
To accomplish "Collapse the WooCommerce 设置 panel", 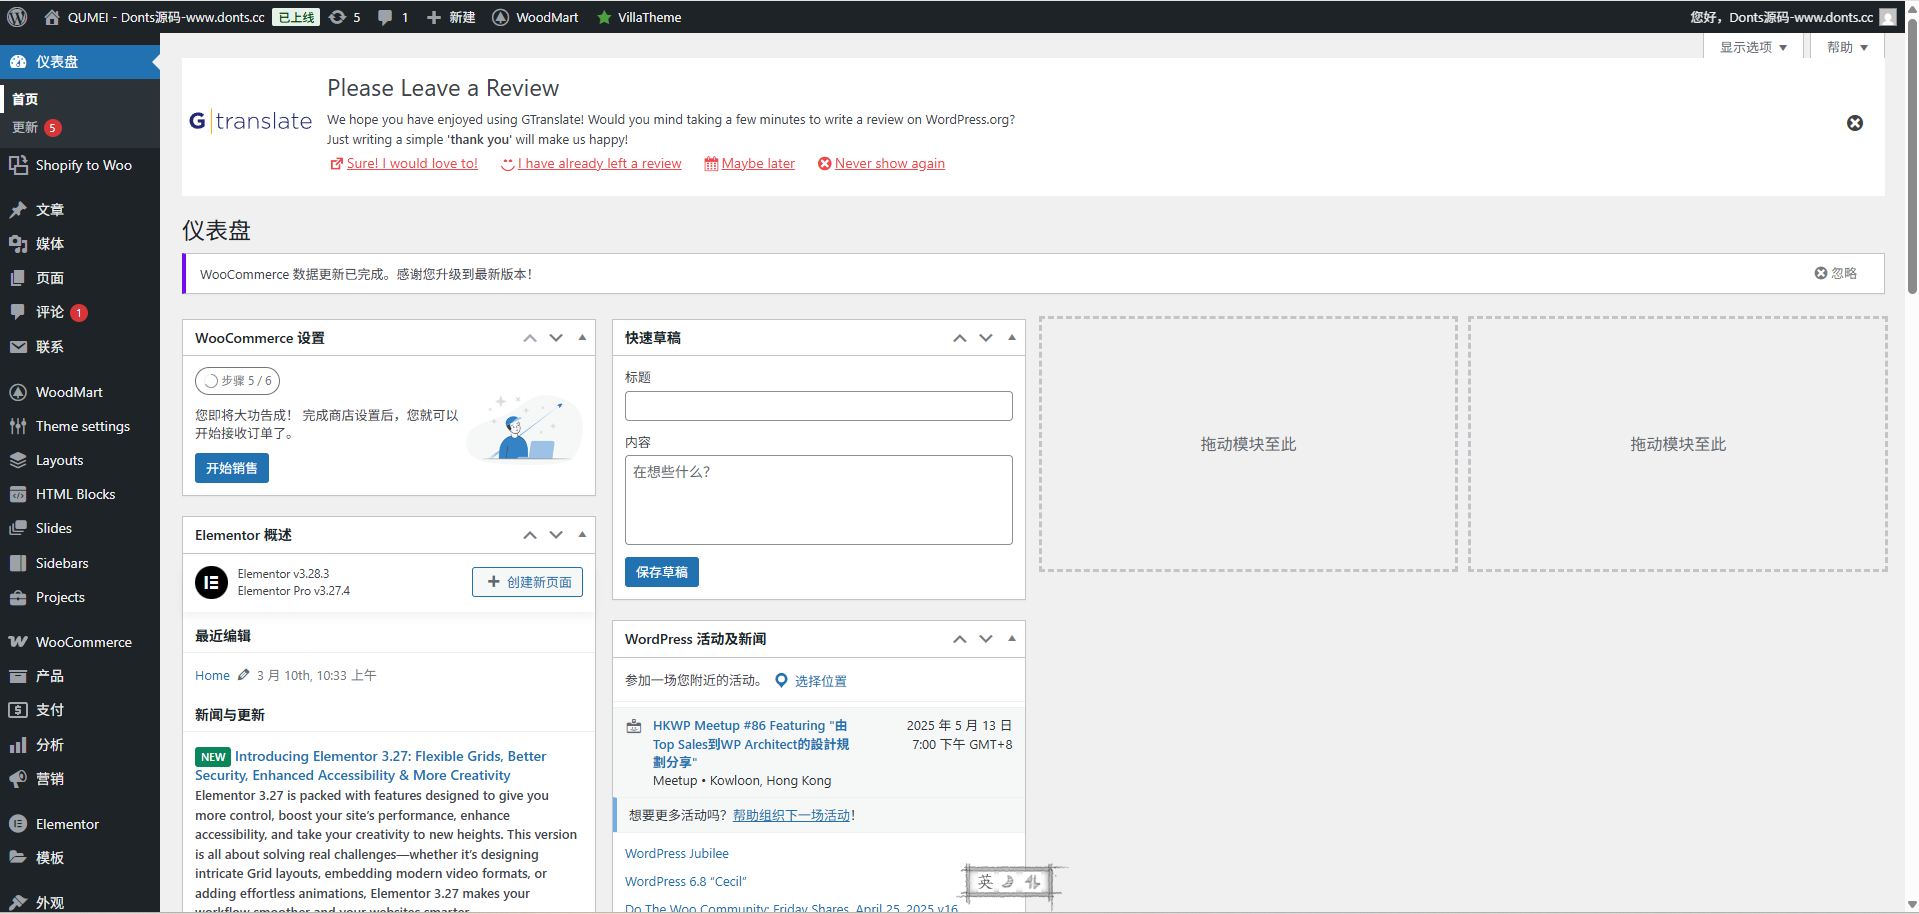I will [582, 338].
